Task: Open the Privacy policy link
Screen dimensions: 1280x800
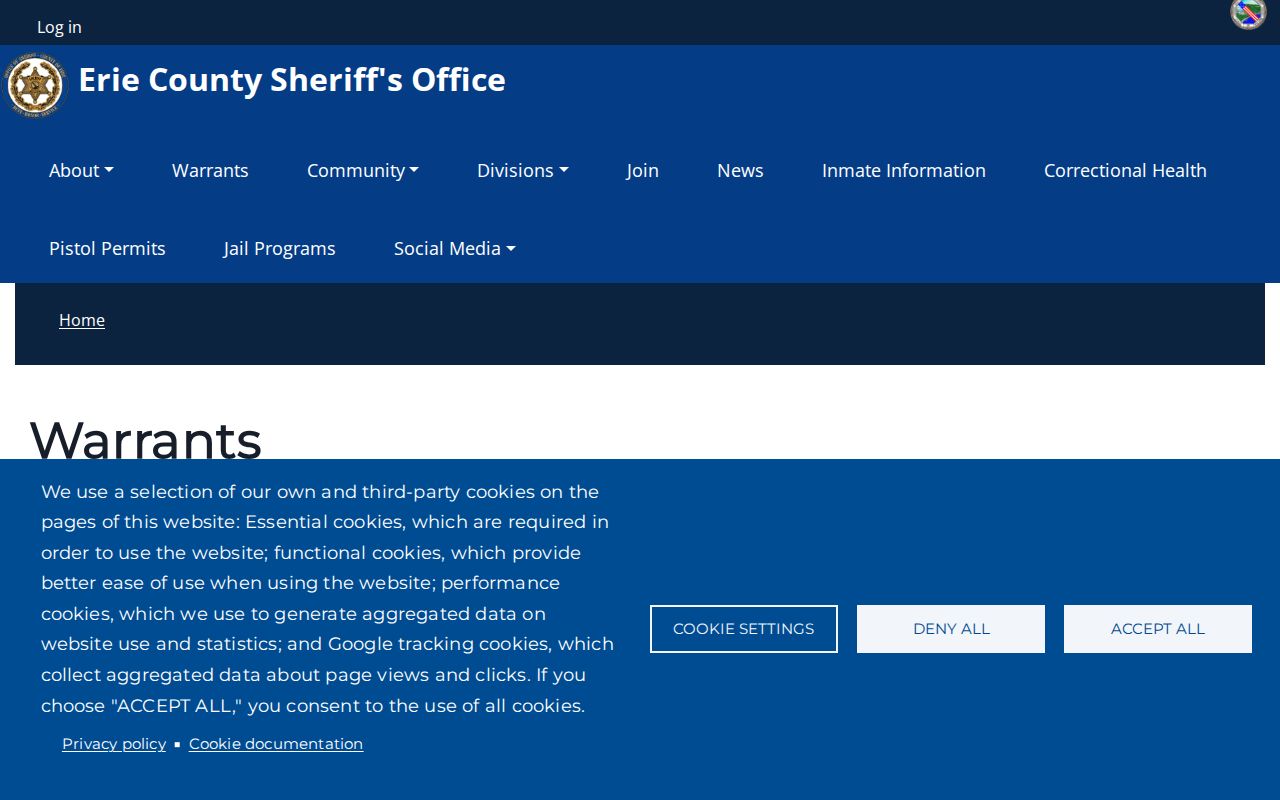Action: point(114,744)
